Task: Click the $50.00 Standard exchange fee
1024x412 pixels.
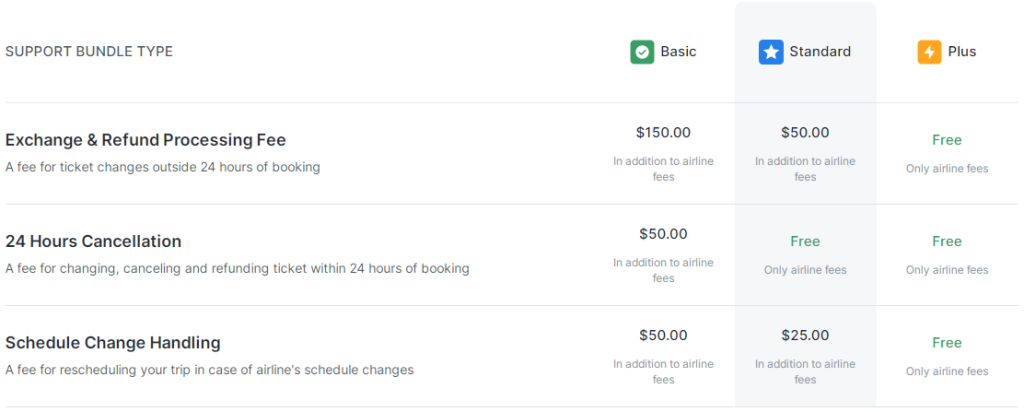Action: click(x=805, y=132)
